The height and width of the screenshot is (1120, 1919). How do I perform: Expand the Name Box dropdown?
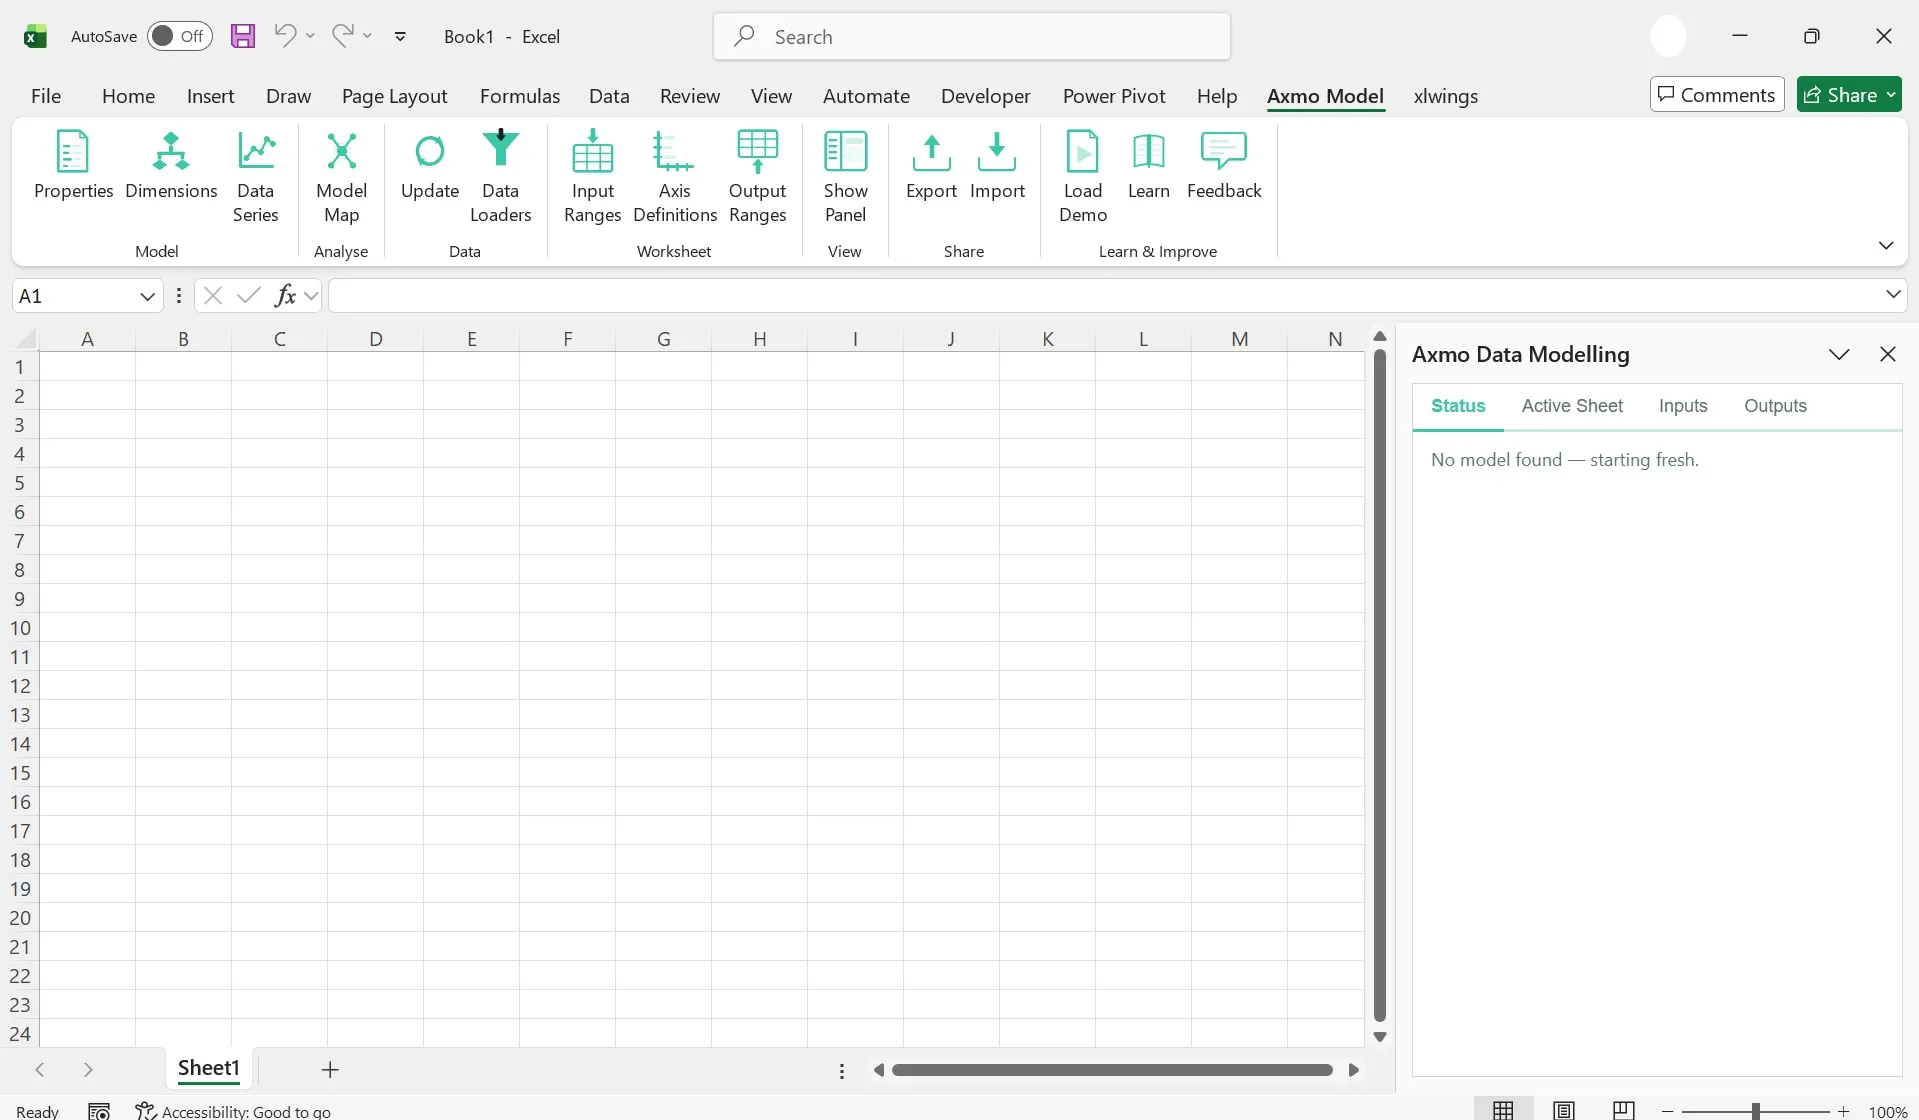click(147, 296)
